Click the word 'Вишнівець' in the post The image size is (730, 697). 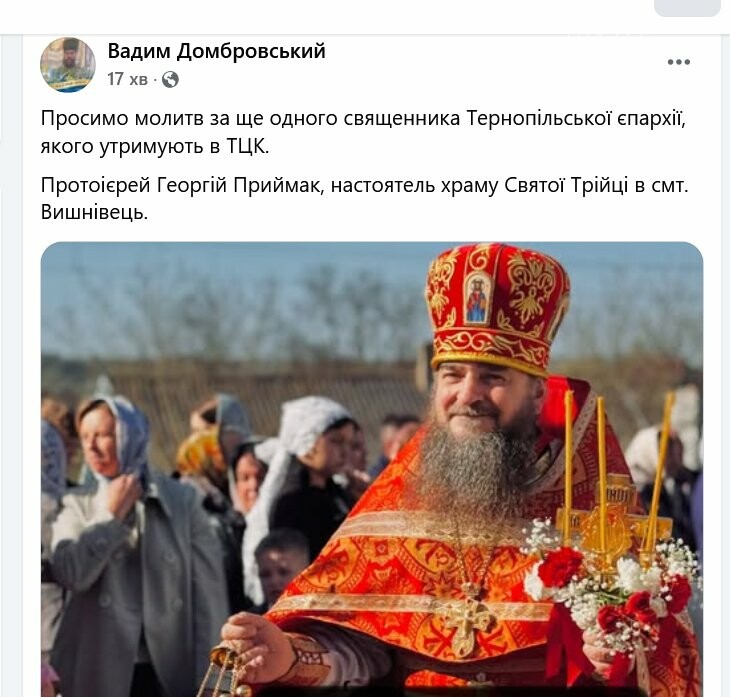tap(92, 213)
